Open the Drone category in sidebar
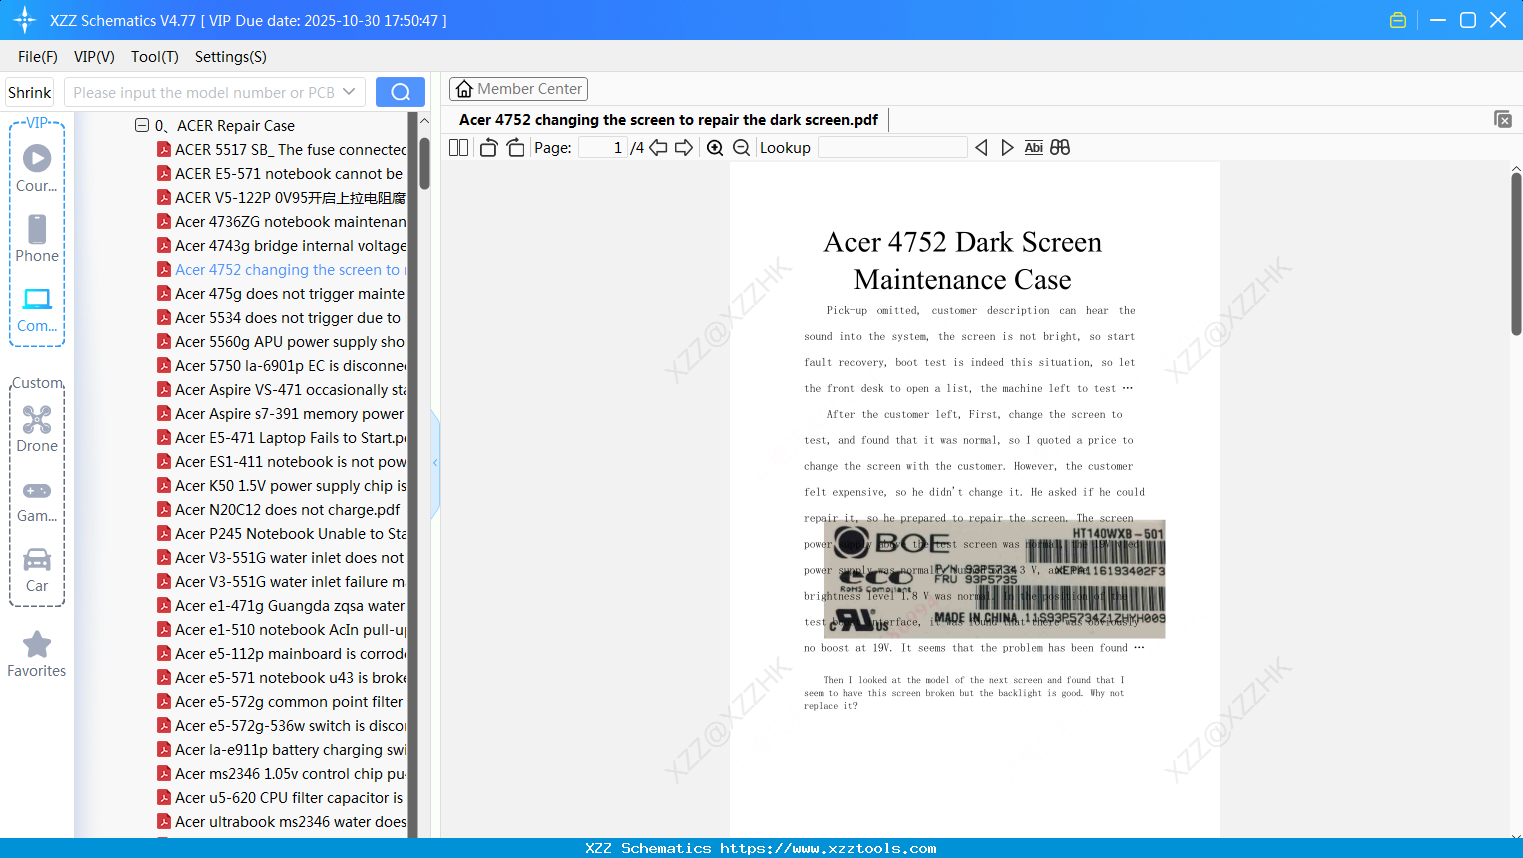The width and height of the screenshot is (1523, 858). click(x=37, y=428)
